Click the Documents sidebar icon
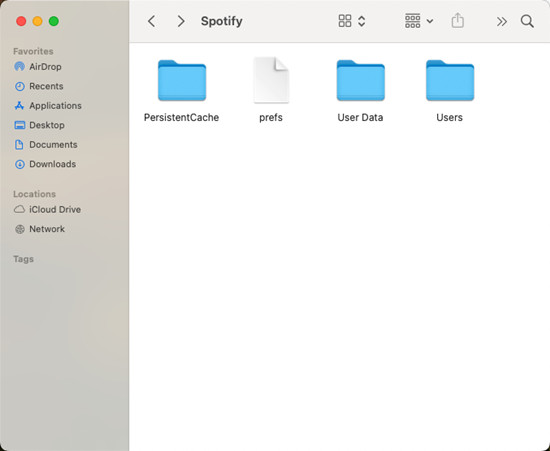Image resolution: width=550 pixels, height=451 pixels. pyautogui.click(x=19, y=144)
